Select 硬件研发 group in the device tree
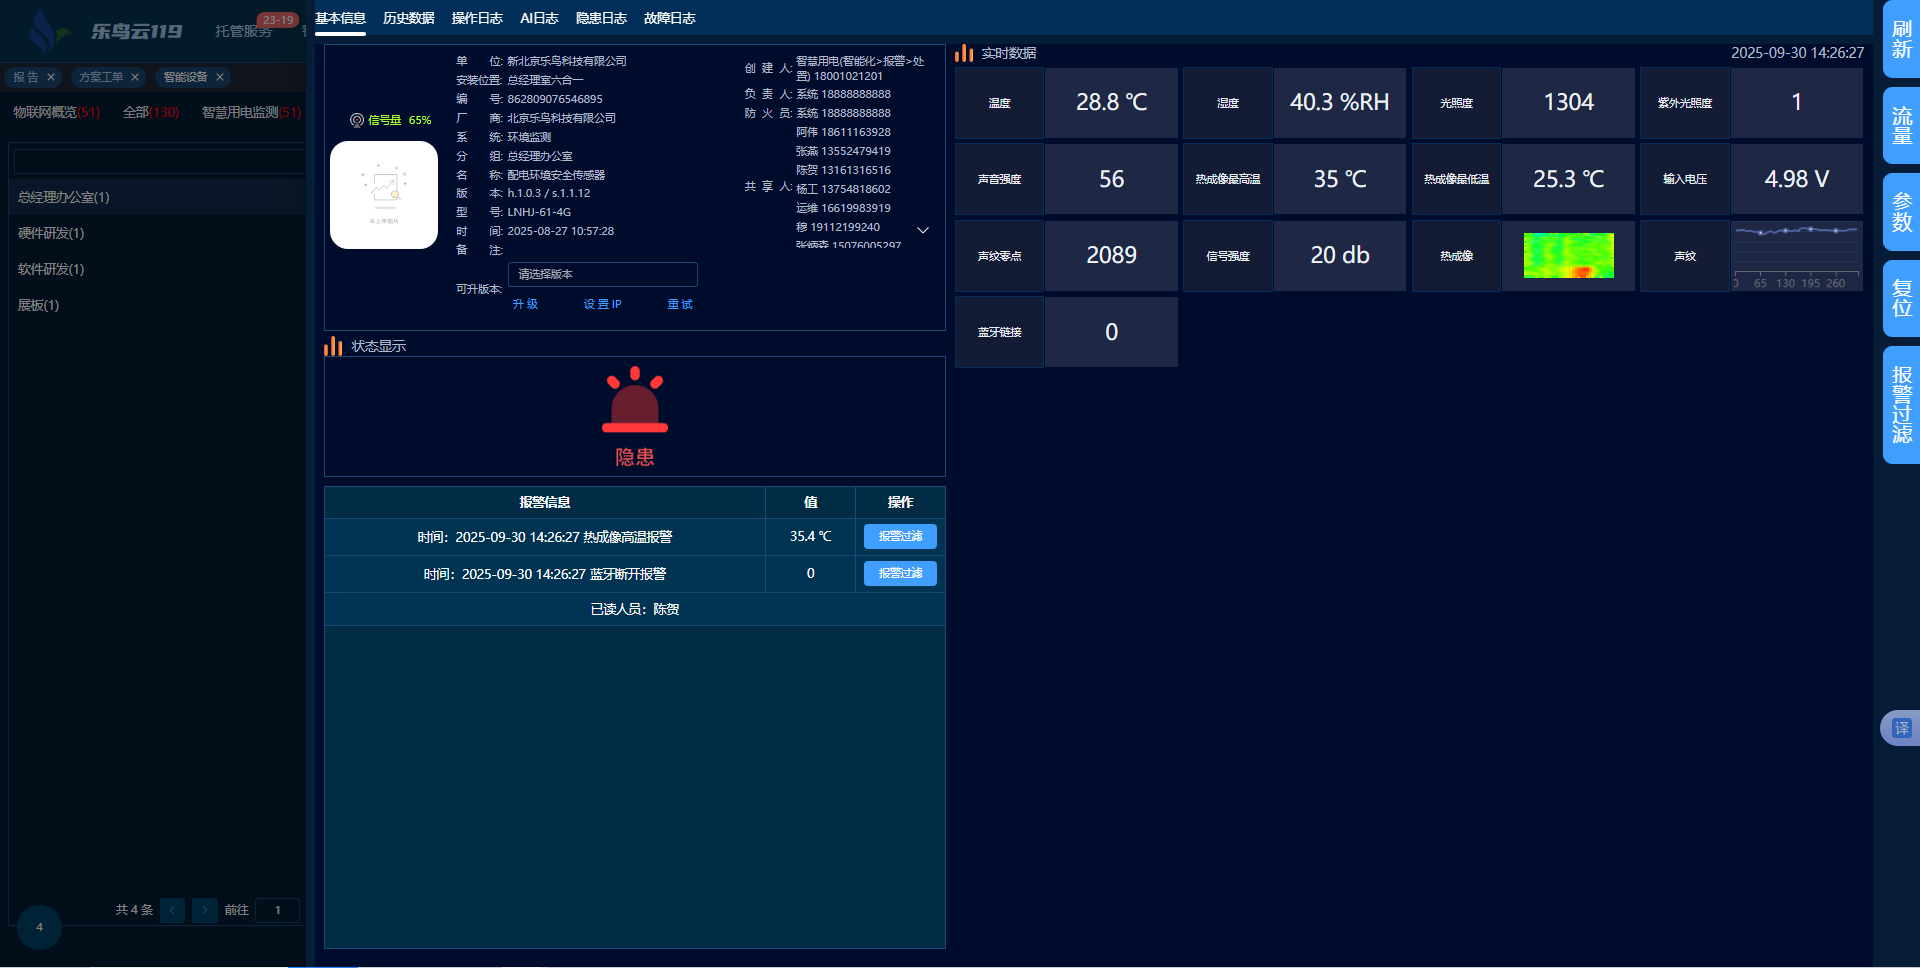This screenshot has width=1920, height=968. point(51,233)
